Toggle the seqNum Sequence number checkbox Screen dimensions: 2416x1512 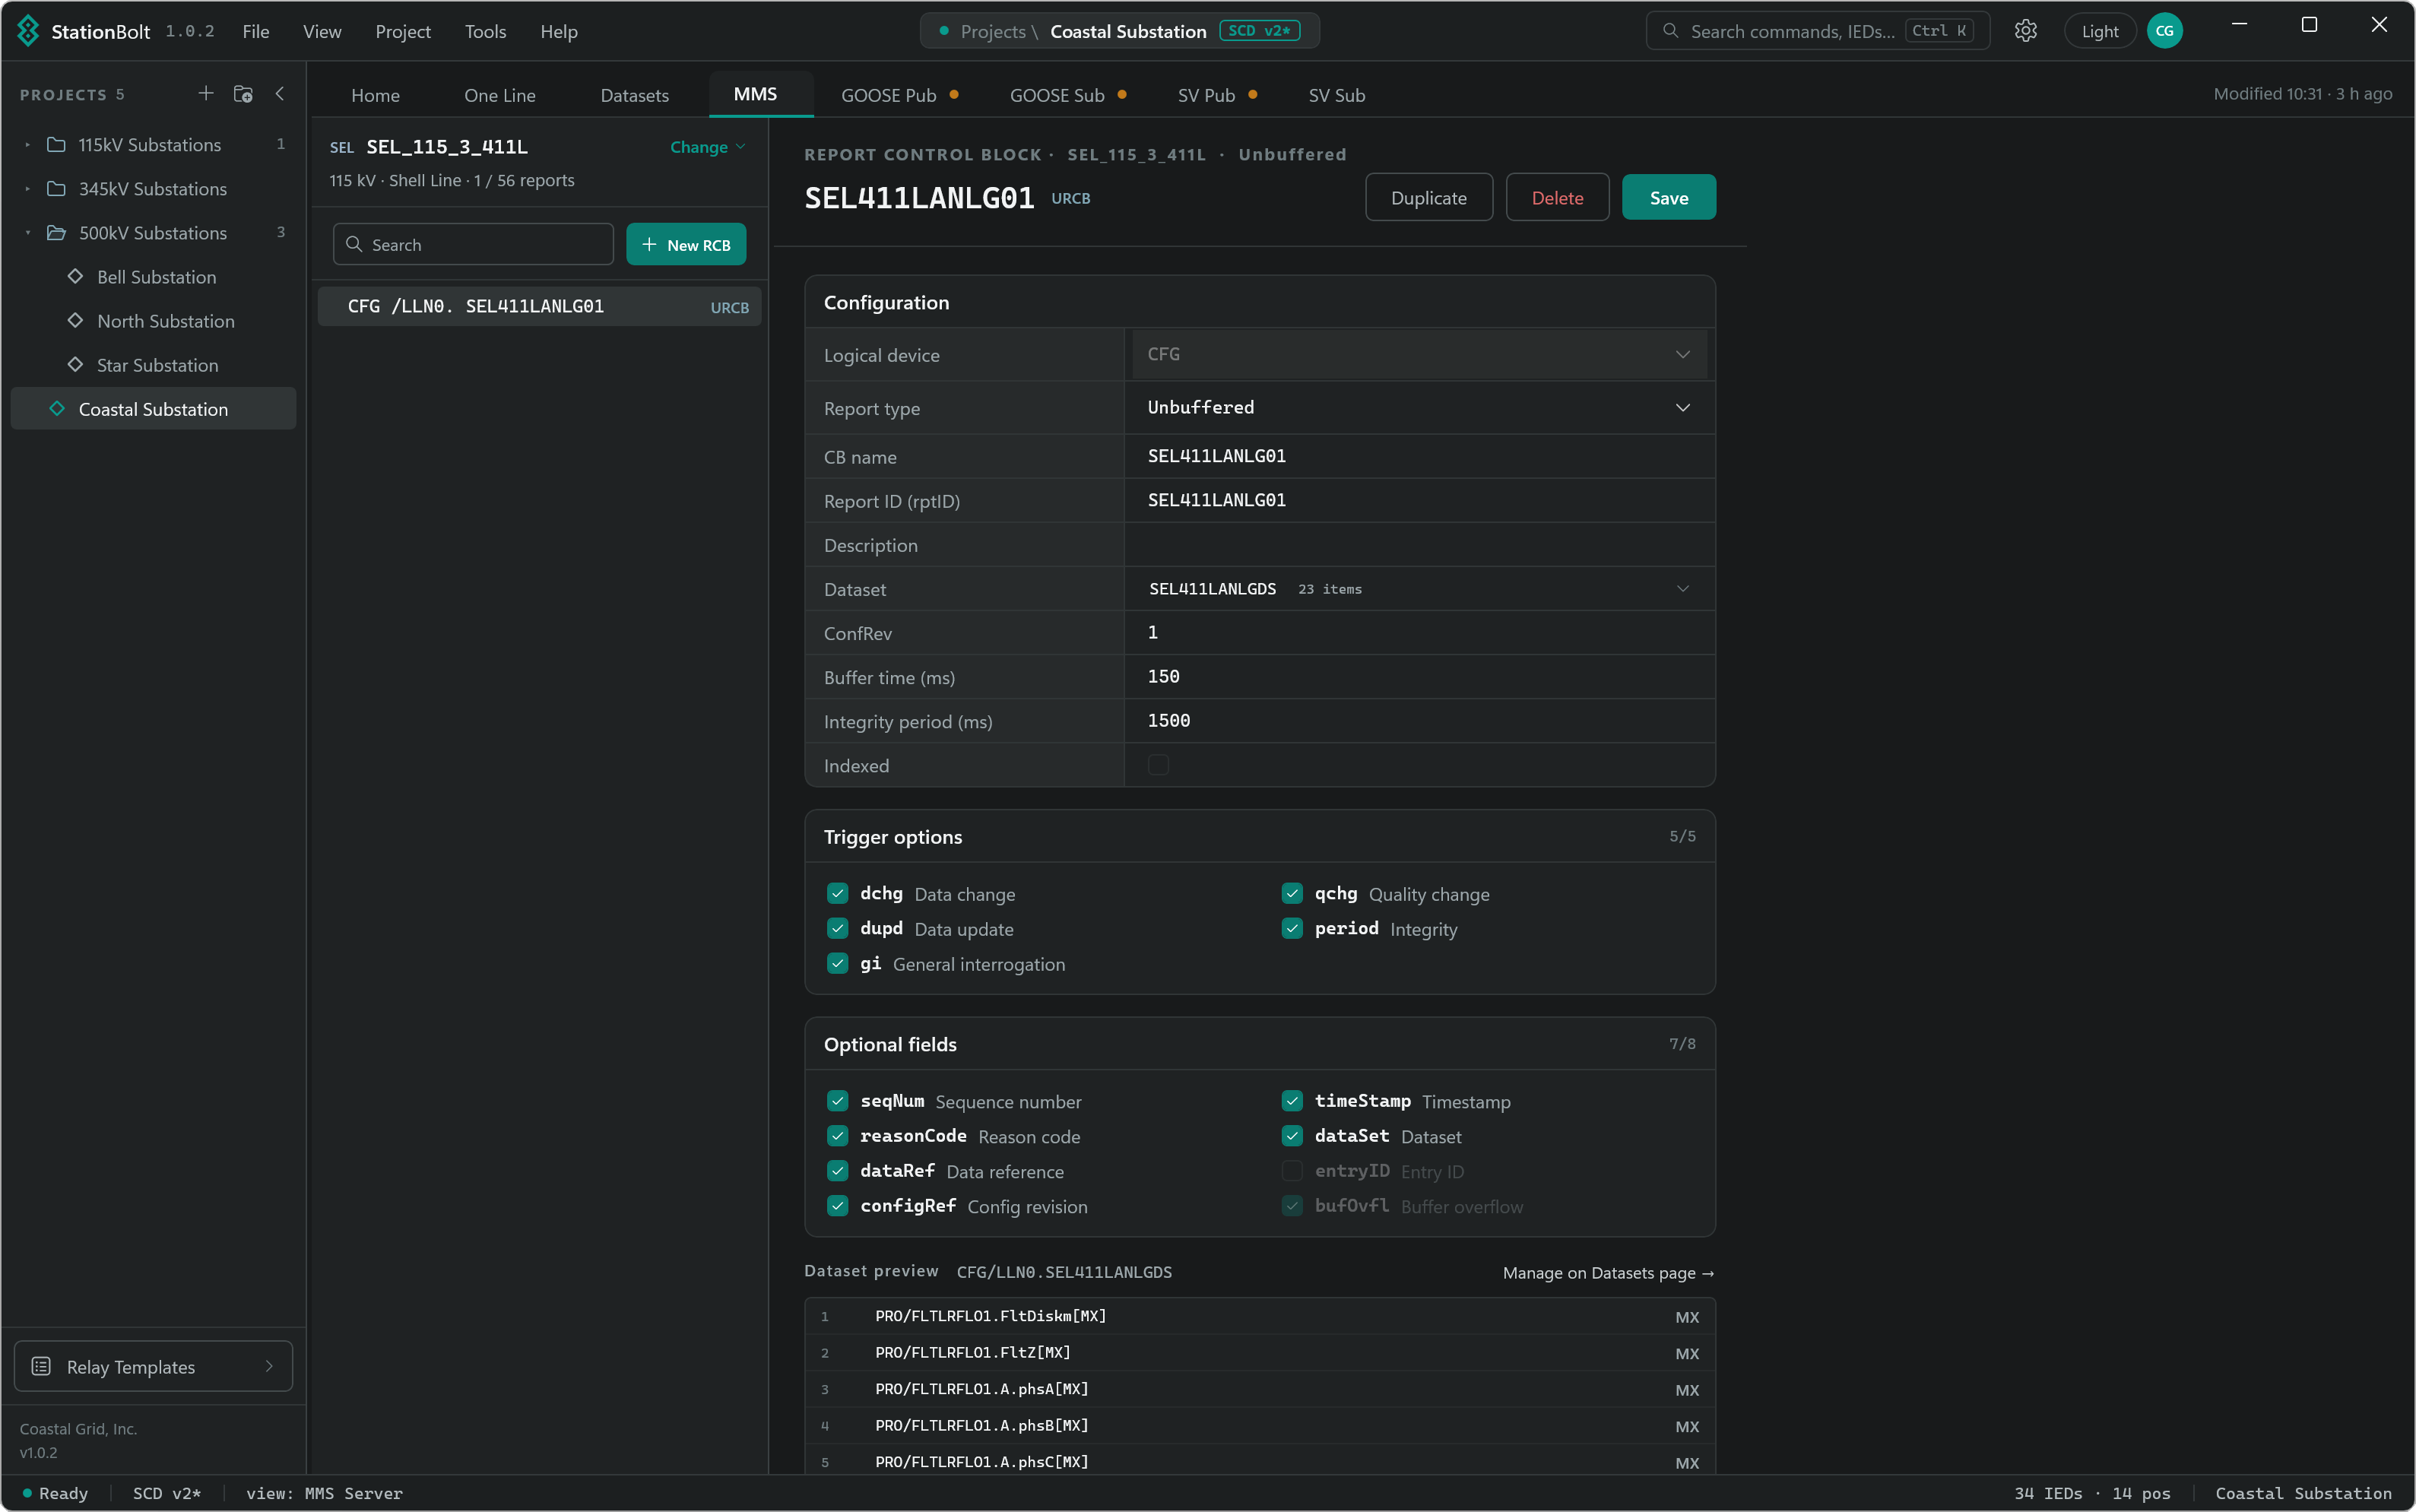pos(838,1100)
